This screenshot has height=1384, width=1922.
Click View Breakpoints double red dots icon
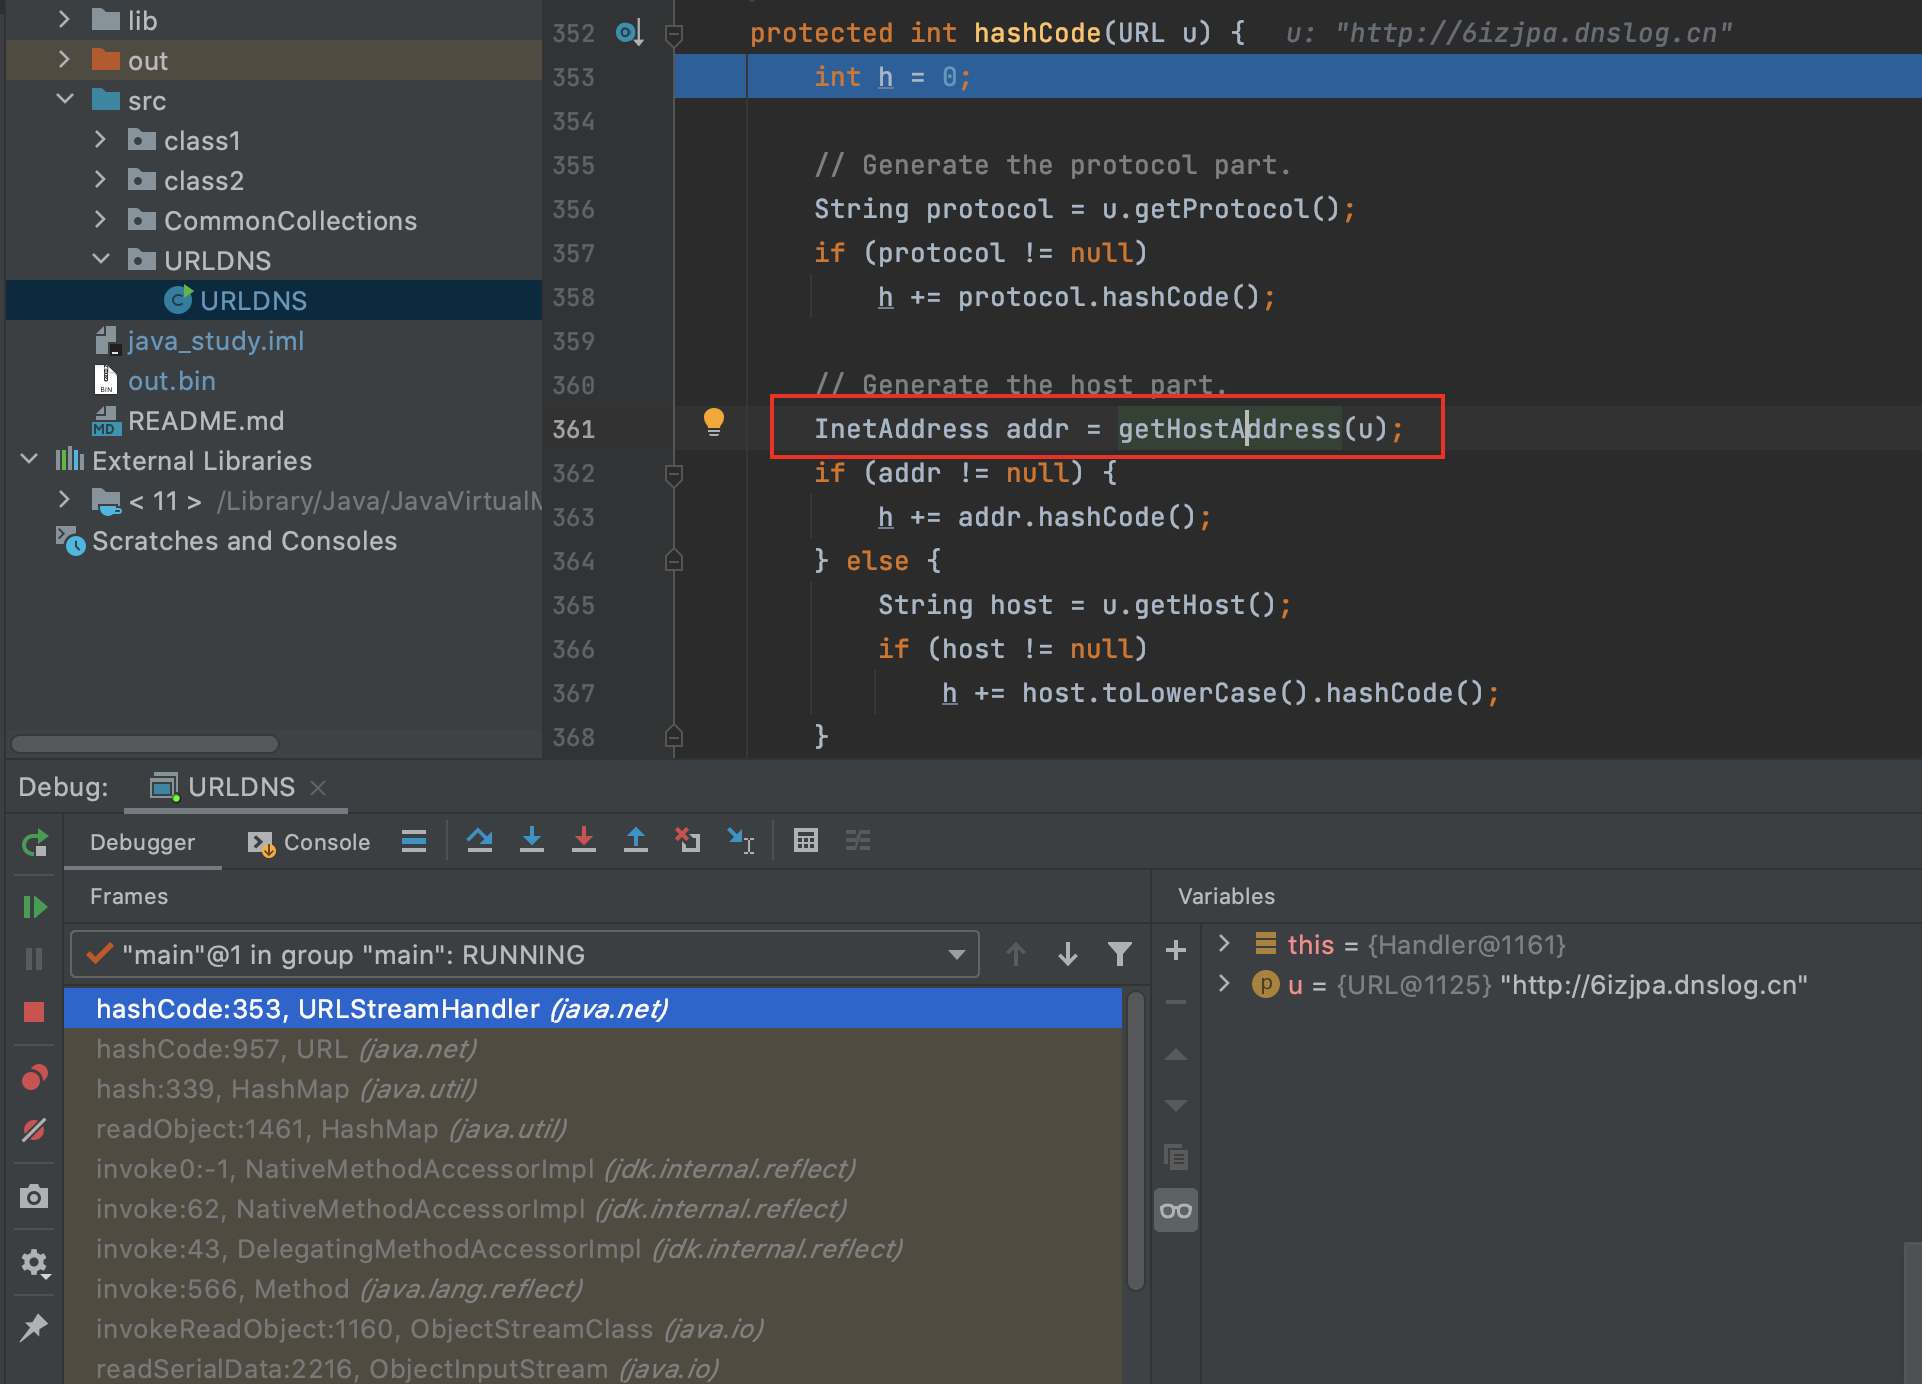34,1077
